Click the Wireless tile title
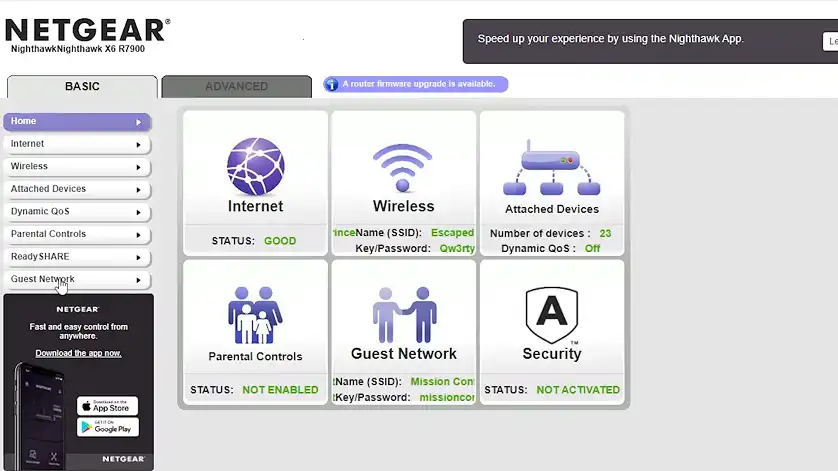The width and height of the screenshot is (838, 471). tap(404, 206)
